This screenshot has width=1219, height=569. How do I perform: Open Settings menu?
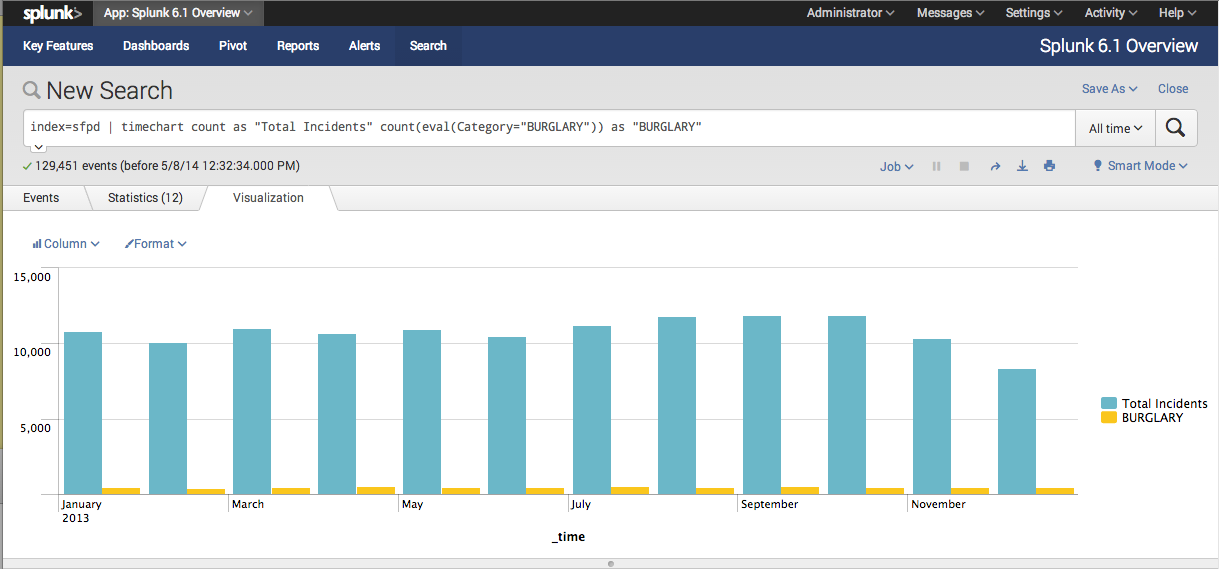click(x=1035, y=13)
